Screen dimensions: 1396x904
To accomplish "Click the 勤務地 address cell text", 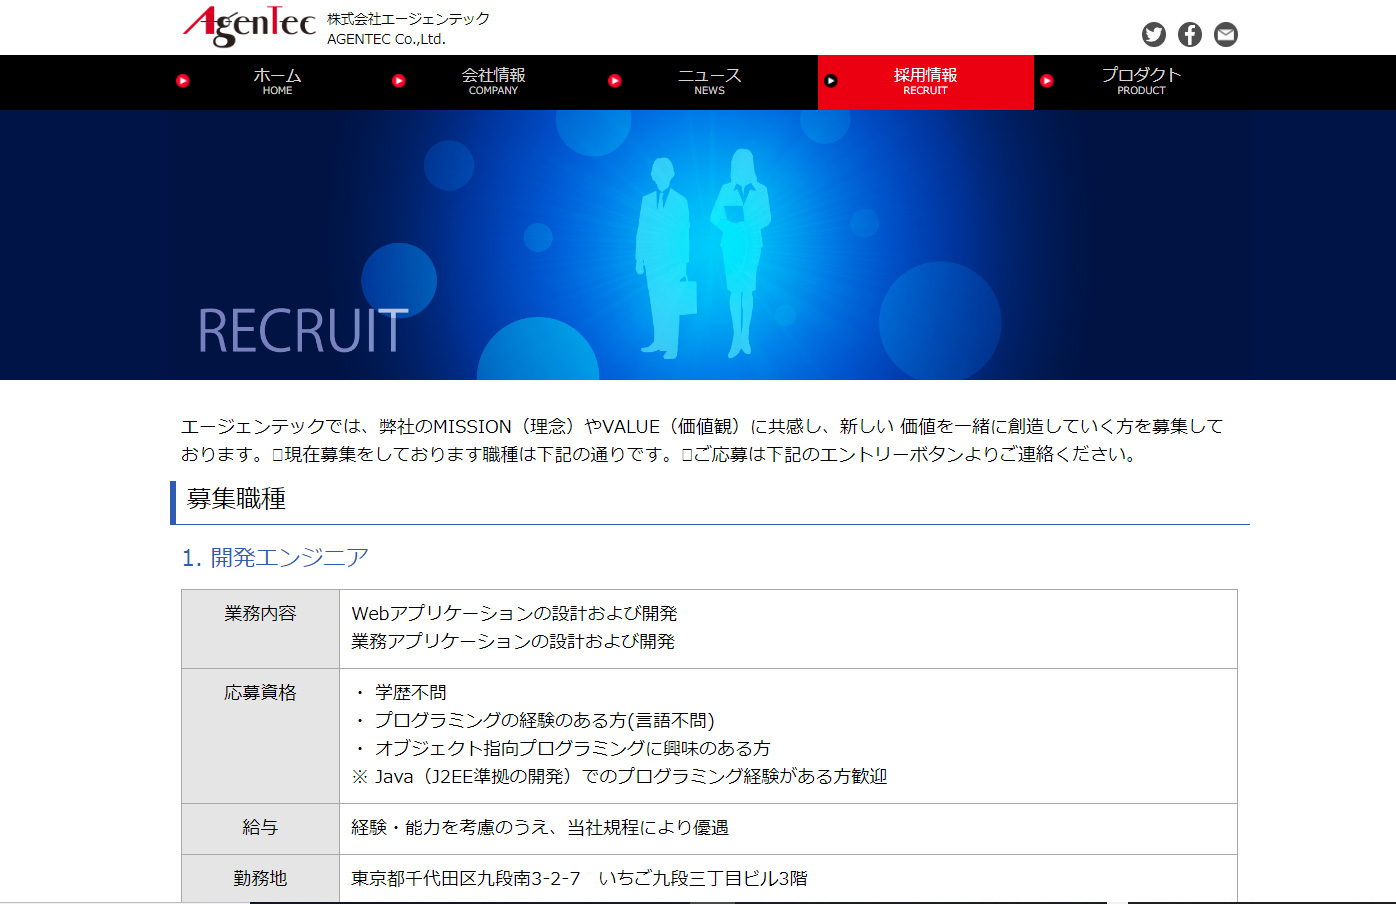I will tap(579, 879).
